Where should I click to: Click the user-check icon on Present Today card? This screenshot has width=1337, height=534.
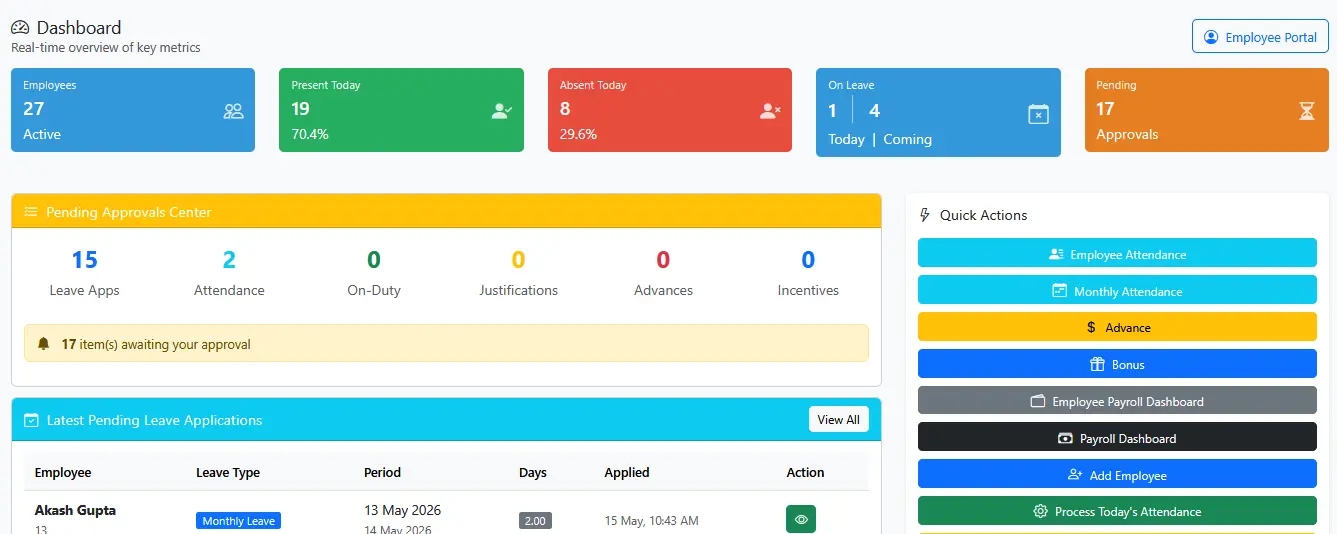tap(502, 111)
